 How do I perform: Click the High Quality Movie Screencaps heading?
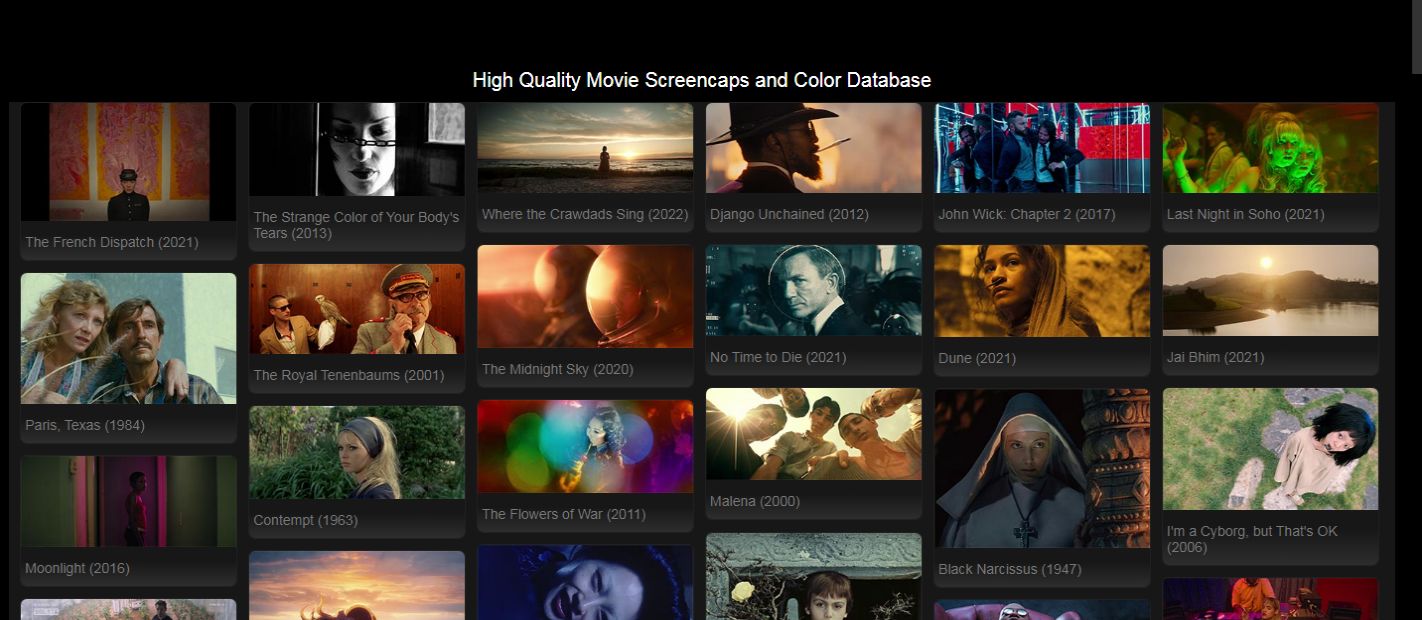(702, 80)
